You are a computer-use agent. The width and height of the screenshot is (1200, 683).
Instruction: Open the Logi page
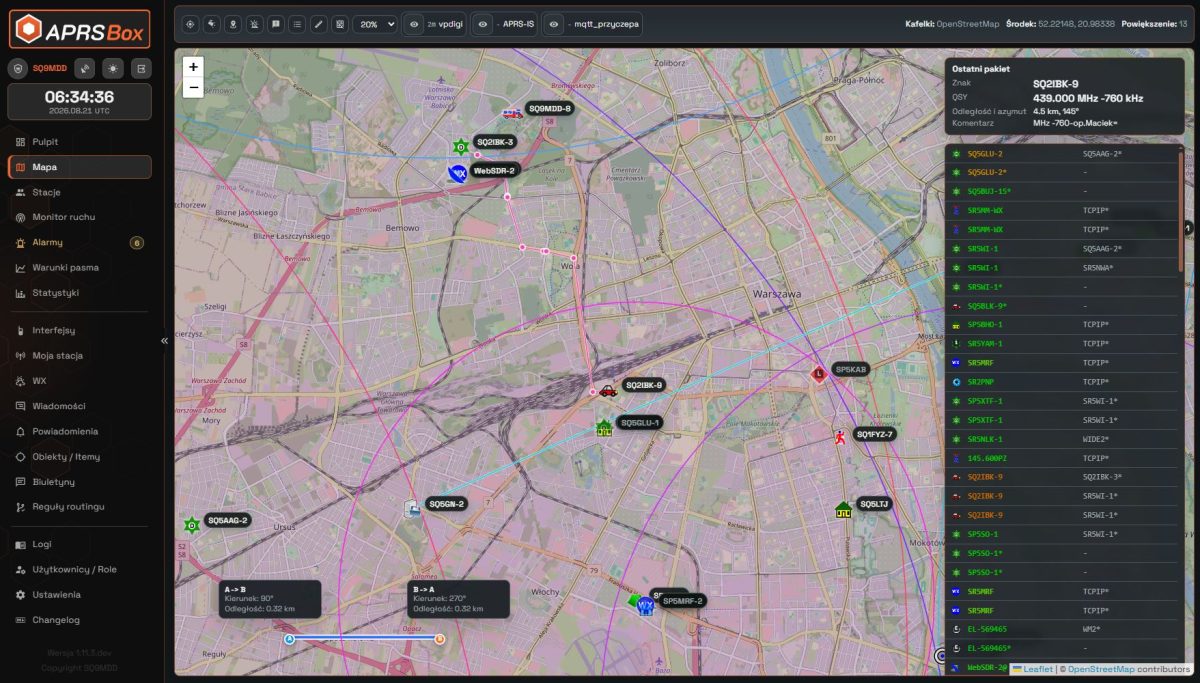tap(80, 544)
